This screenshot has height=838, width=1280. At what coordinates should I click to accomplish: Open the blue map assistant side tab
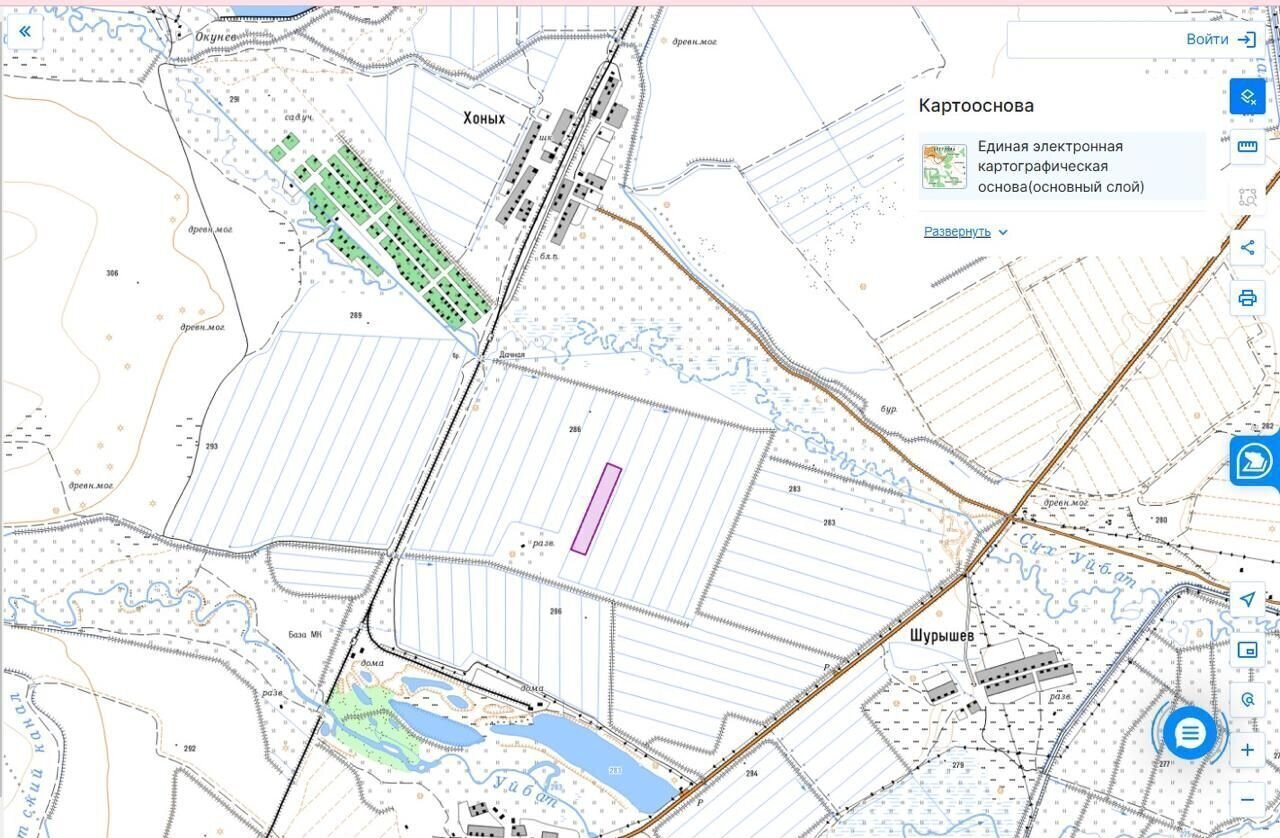point(1254,461)
